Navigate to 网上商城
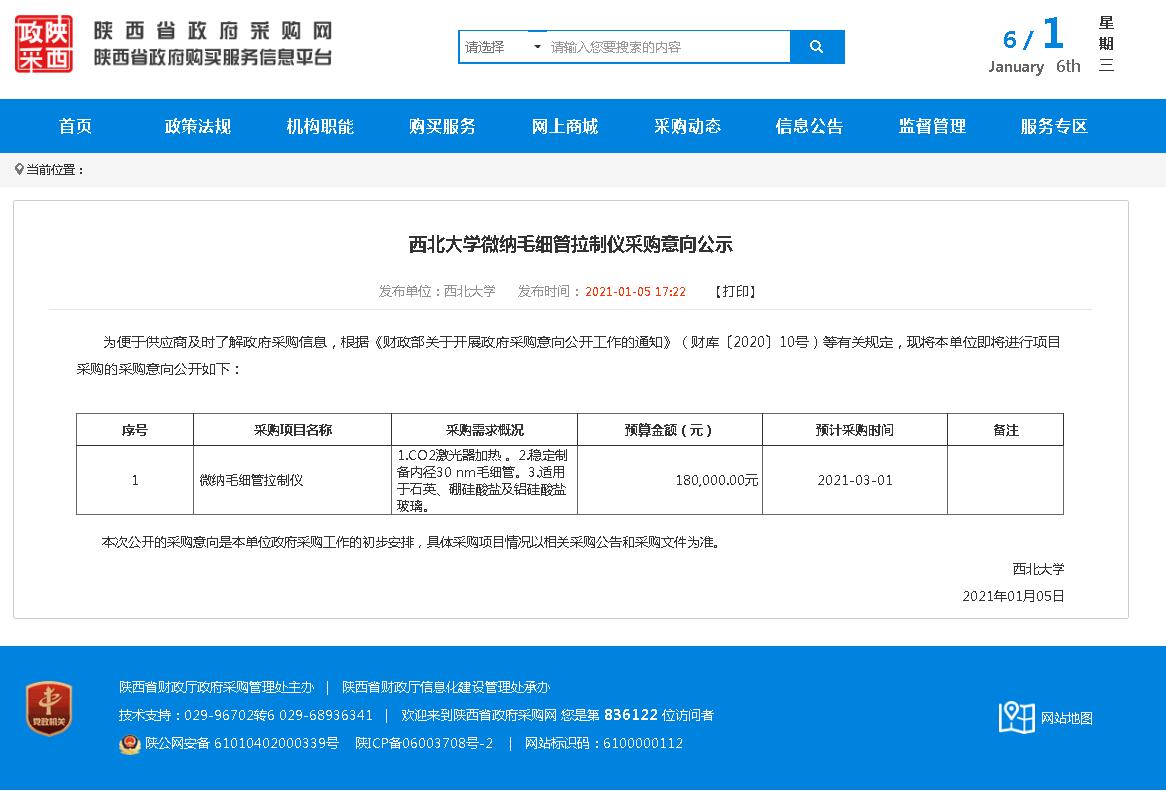This screenshot has height=801, width=1166. coord(565,126)
